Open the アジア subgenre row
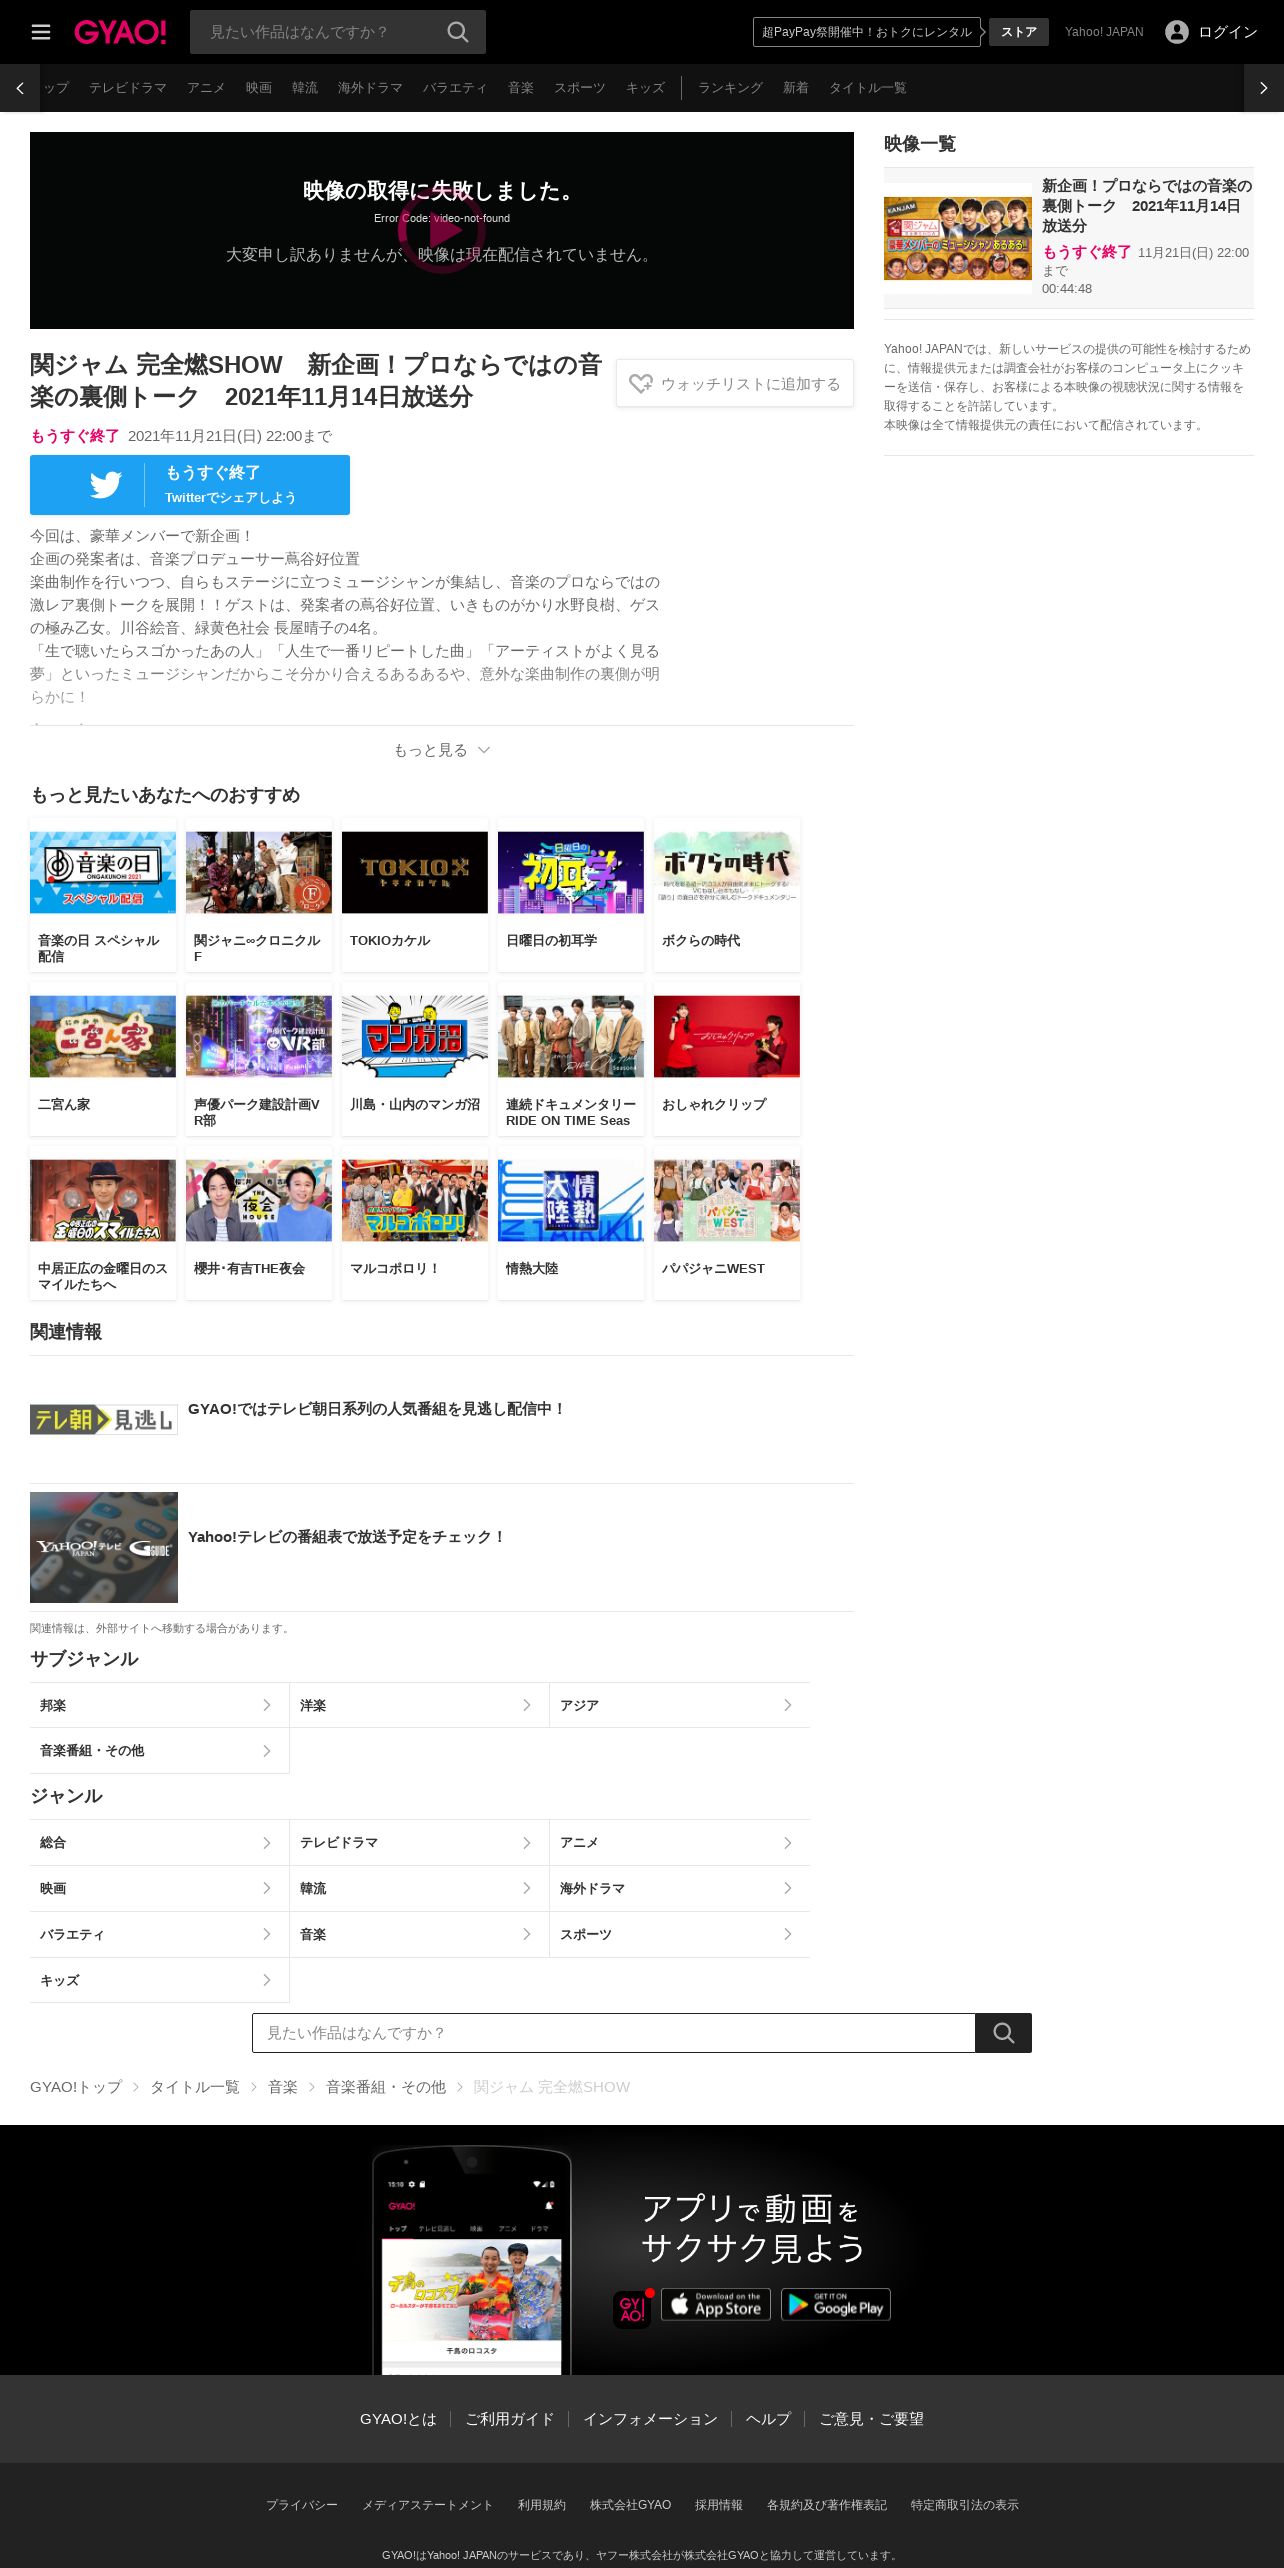1284x2568 pixels. coord(680,1705)
